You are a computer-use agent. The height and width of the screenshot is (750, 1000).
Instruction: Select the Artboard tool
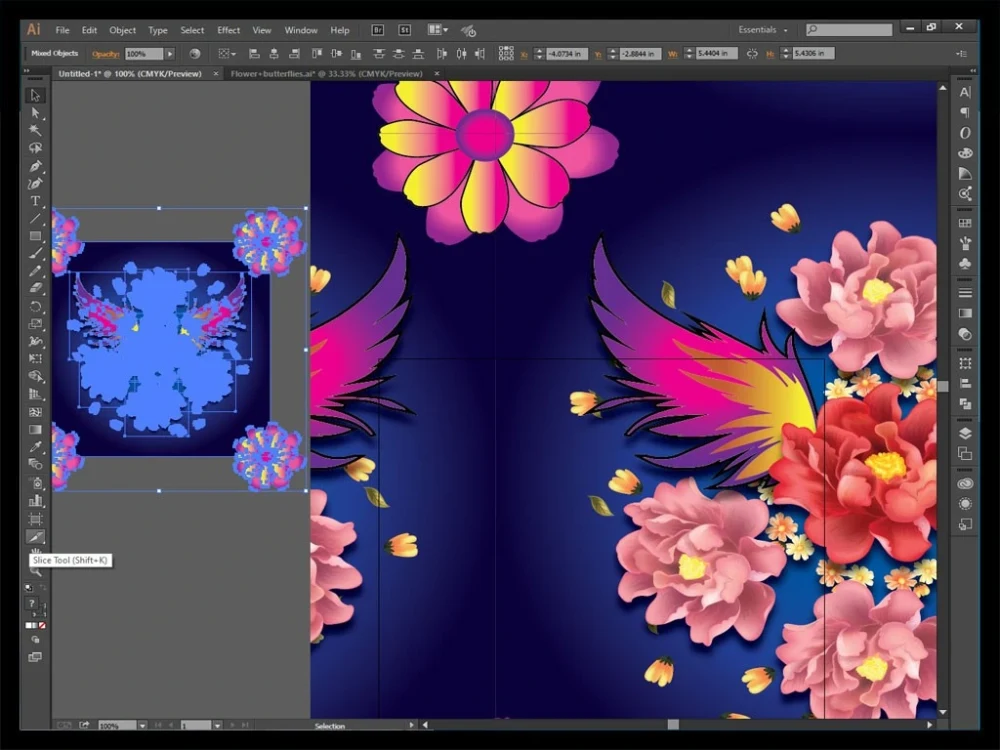35,518
